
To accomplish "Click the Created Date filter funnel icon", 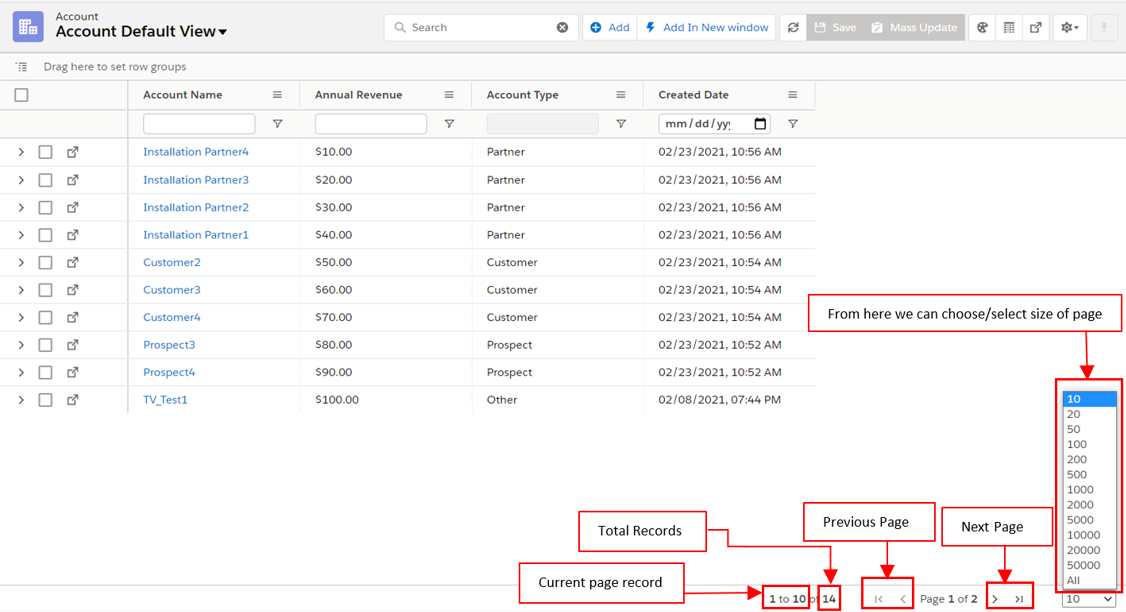I will pos(793,124).
